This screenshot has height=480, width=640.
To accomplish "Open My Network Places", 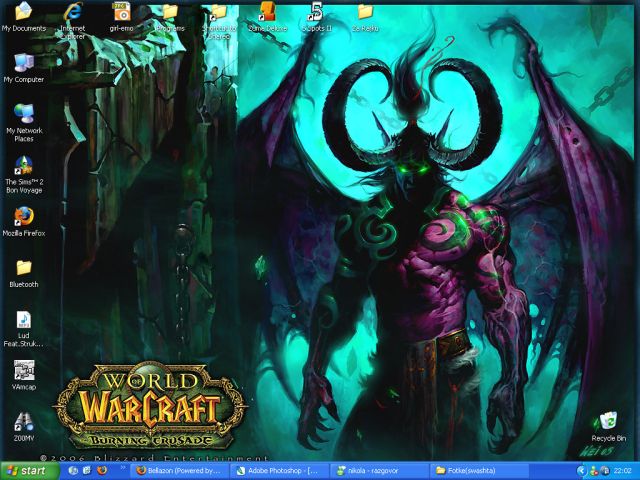I will (23, 114).
